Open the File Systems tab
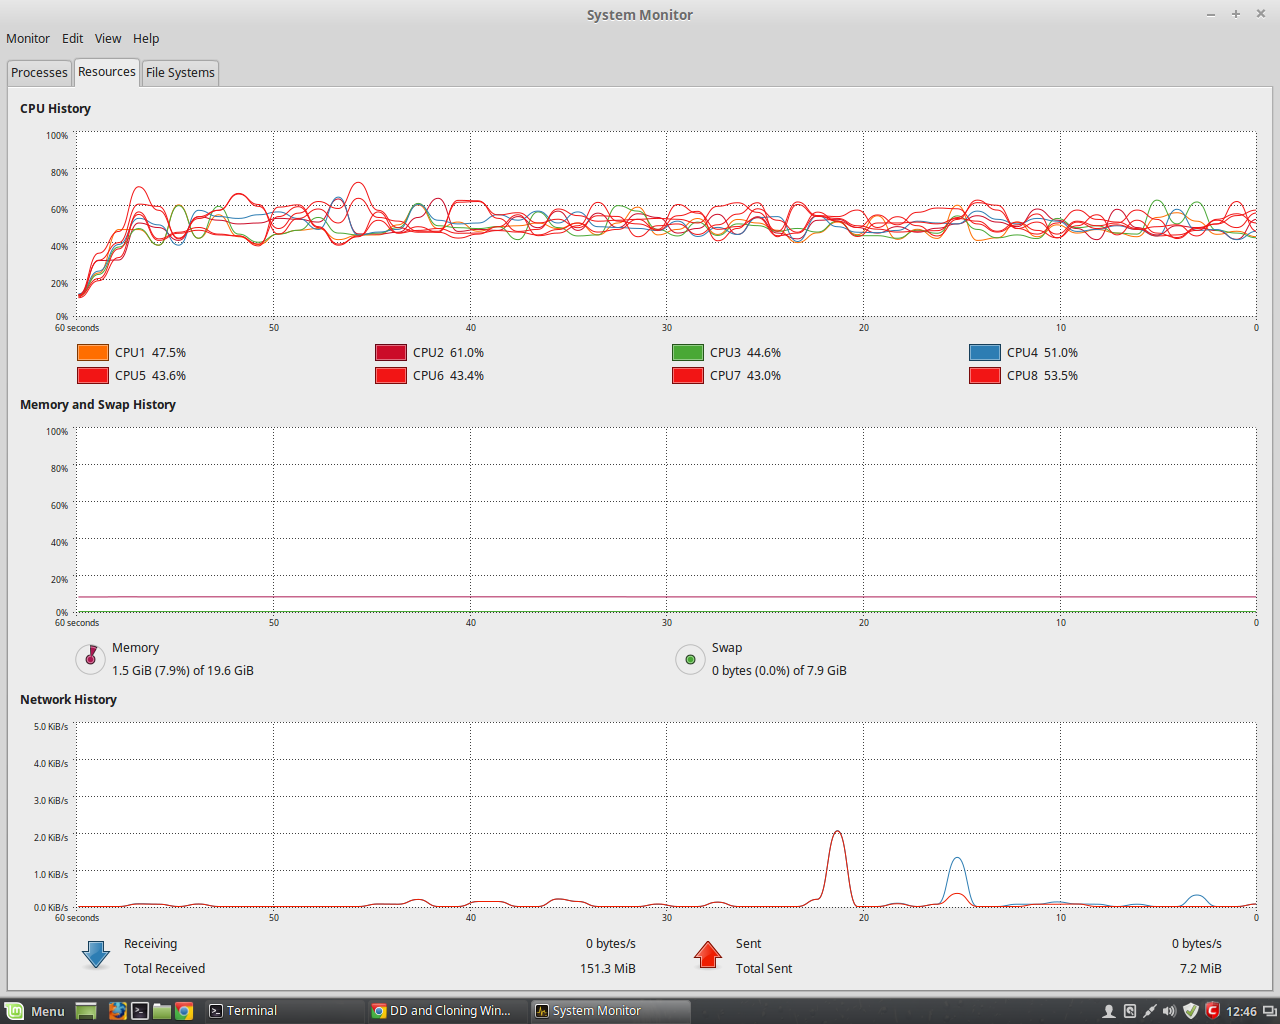 click(180, 73)
